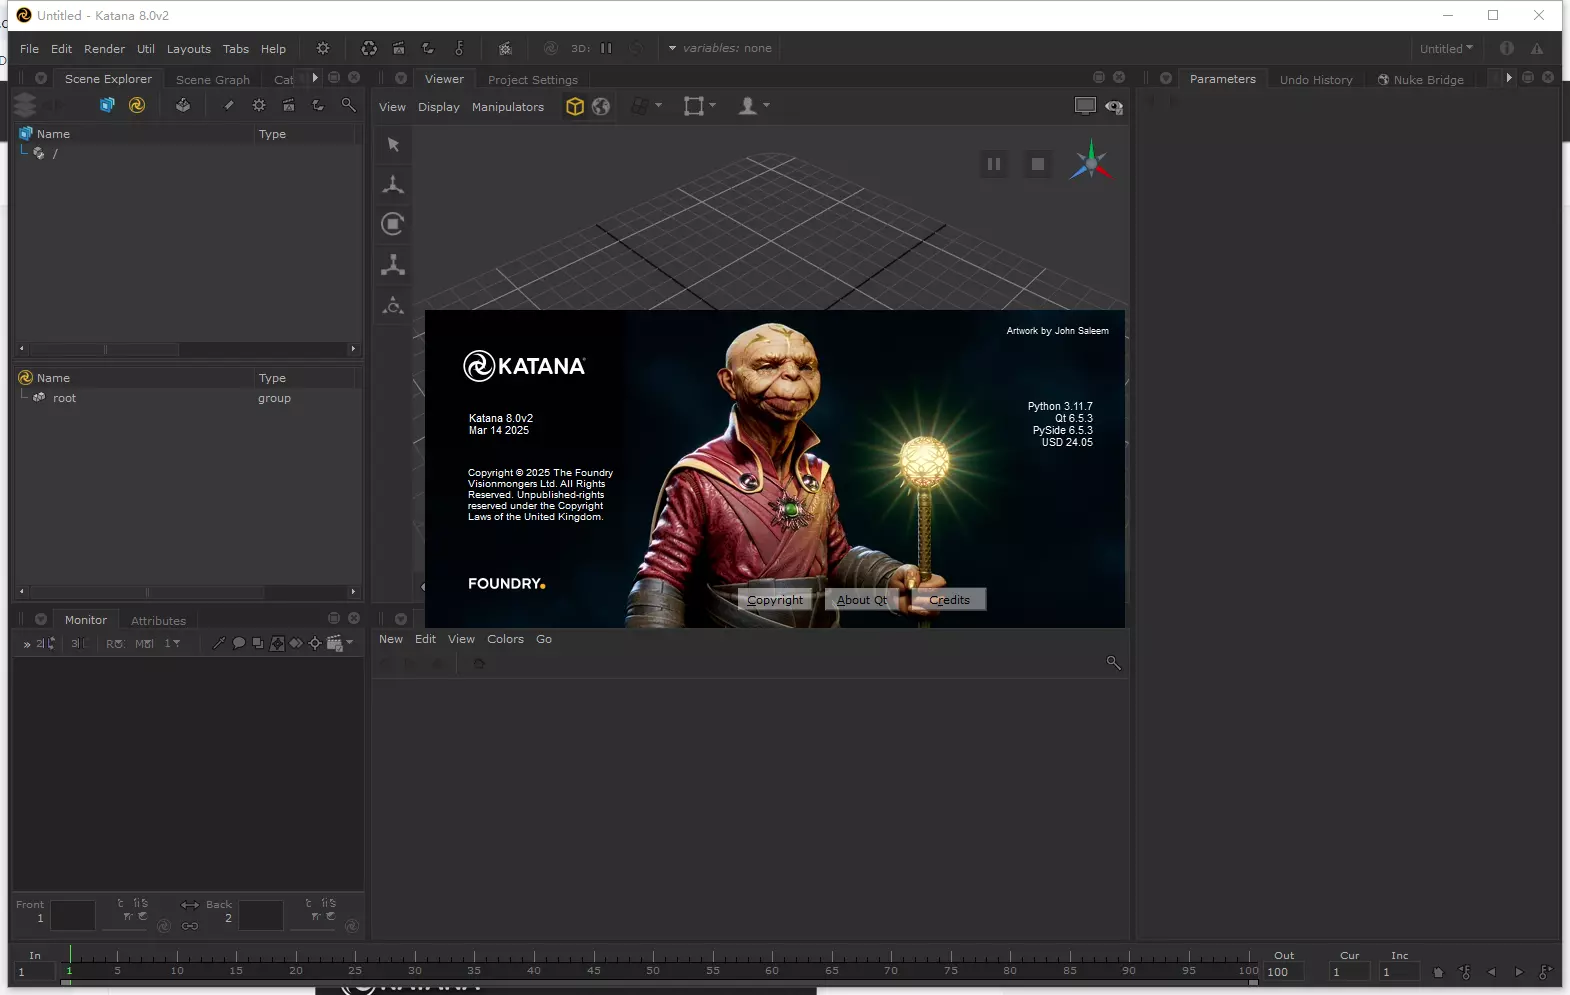Viewport: 1570px width, 995px height.
Task: Switch to the Scene Graph tab
Action: pyautogui.click(x=213, y=80)
